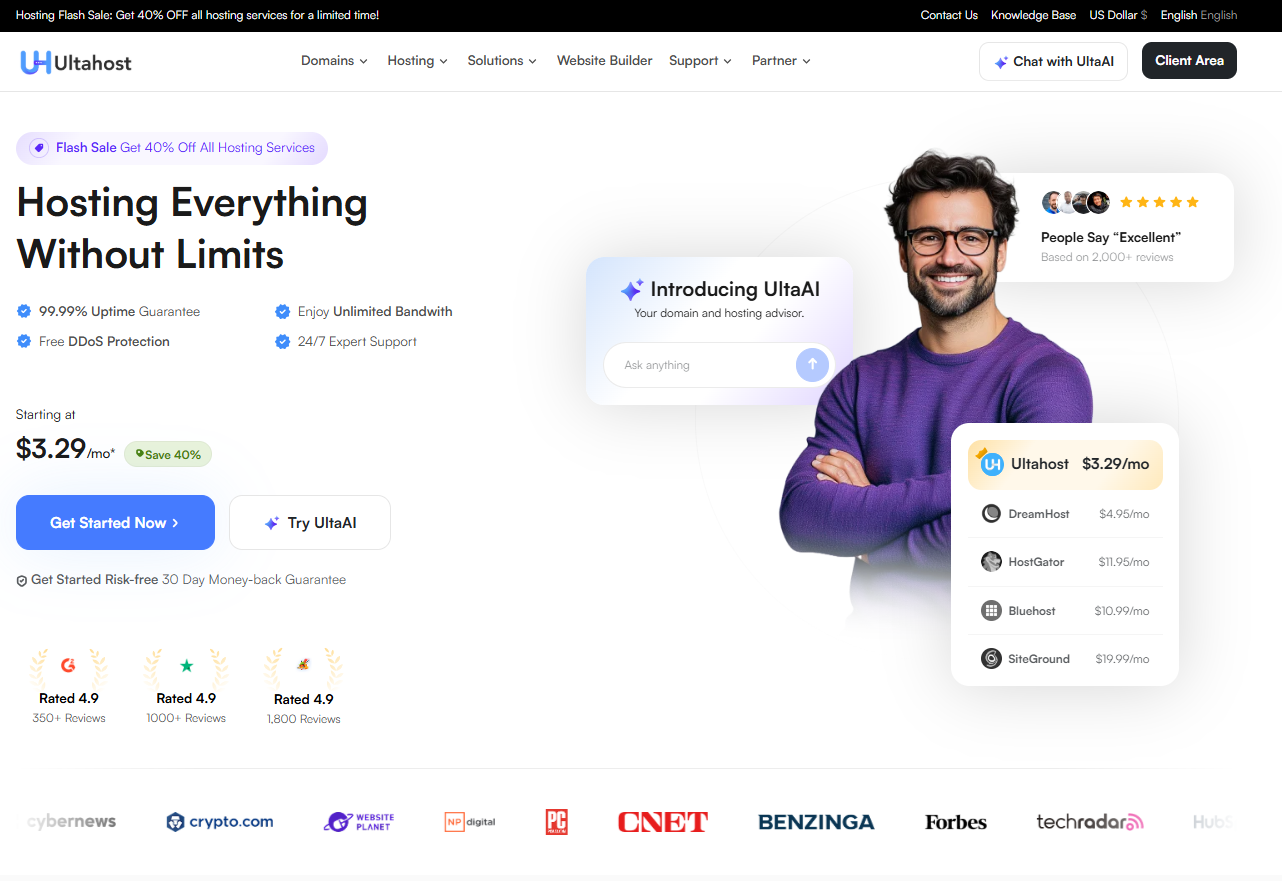Viewport: 1282px width, 881px height.
Task: Click checkmark beside 99.99% Uptime Guarantee
Action: (24, 312)
